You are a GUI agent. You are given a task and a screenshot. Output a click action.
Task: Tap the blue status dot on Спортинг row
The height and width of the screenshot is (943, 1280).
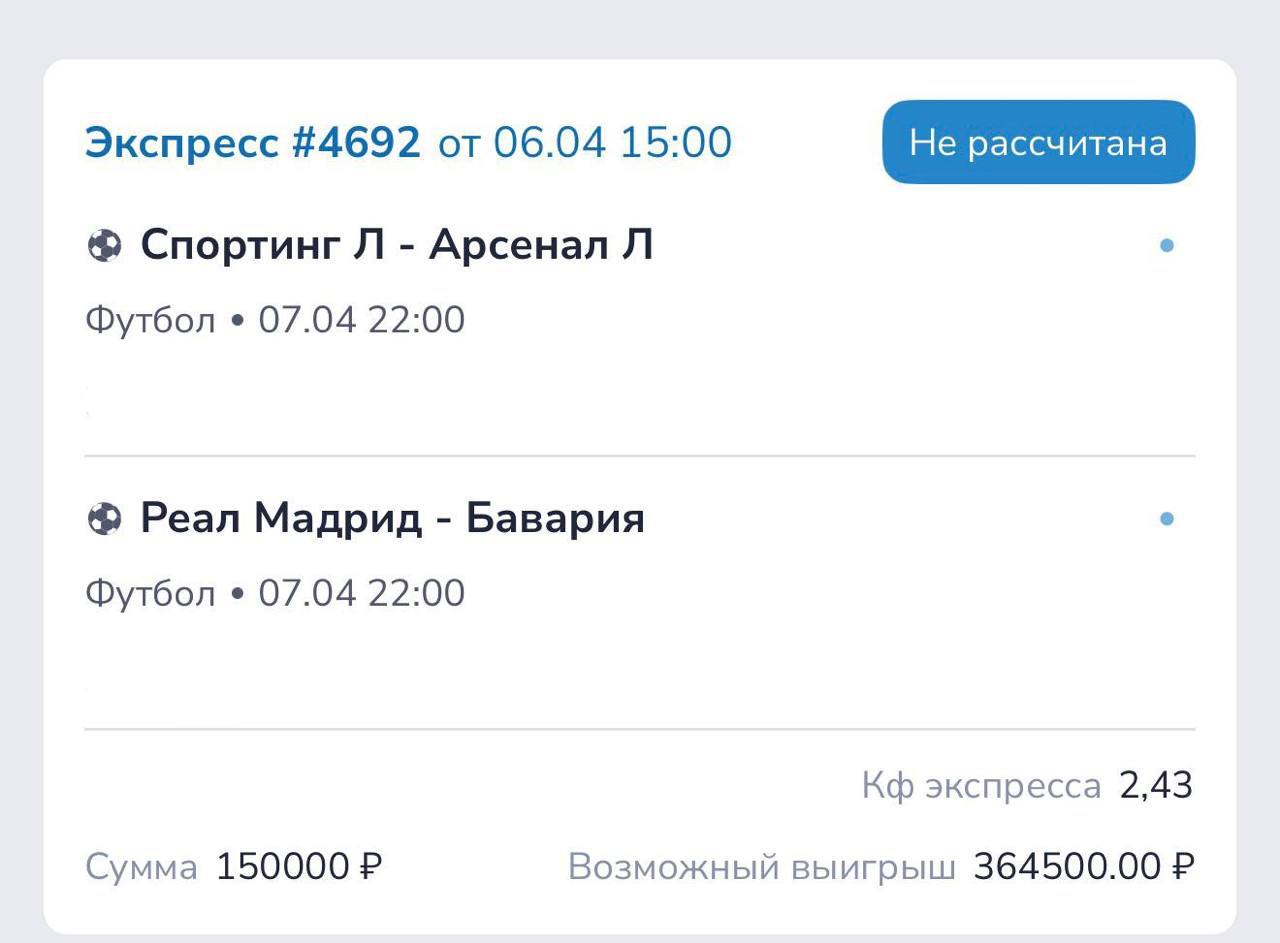pyautogui.click(x=1166, y=245)
